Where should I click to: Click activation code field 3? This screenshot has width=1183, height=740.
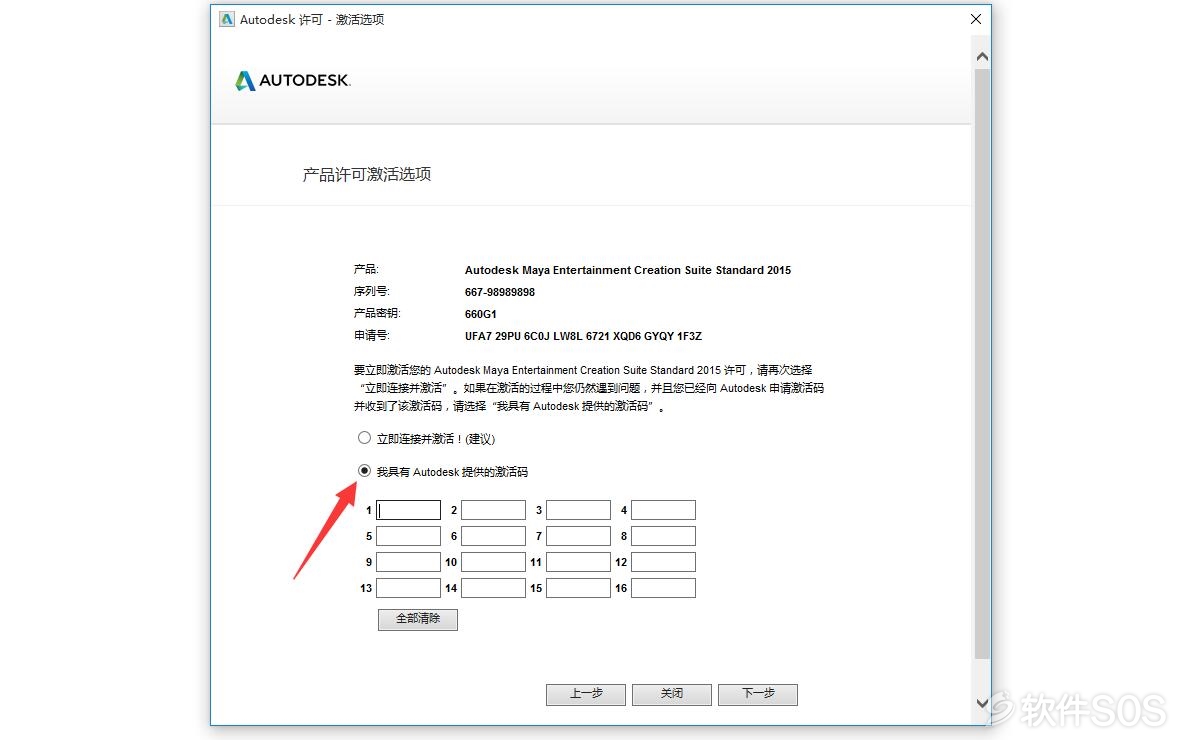579,510
